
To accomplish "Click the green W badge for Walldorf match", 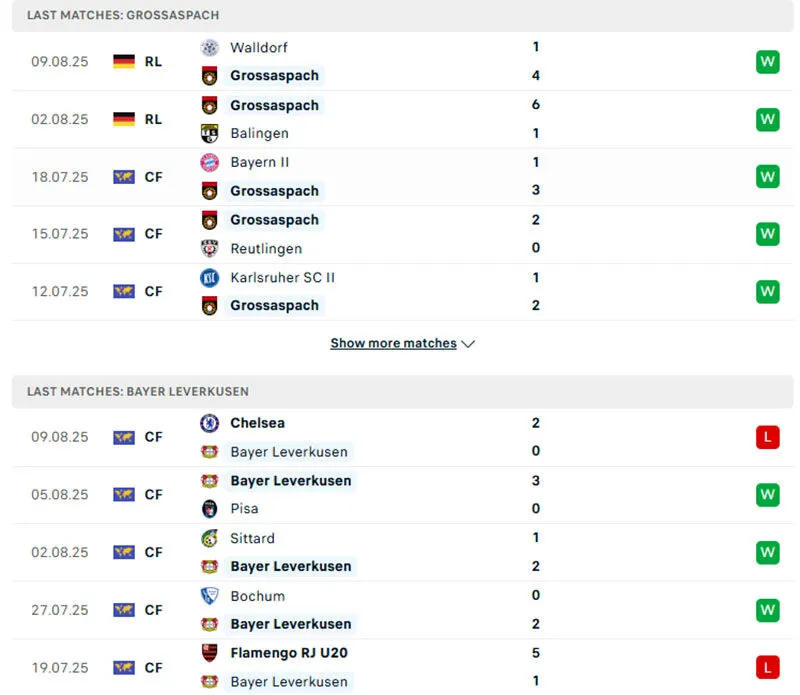I will 767,62.
